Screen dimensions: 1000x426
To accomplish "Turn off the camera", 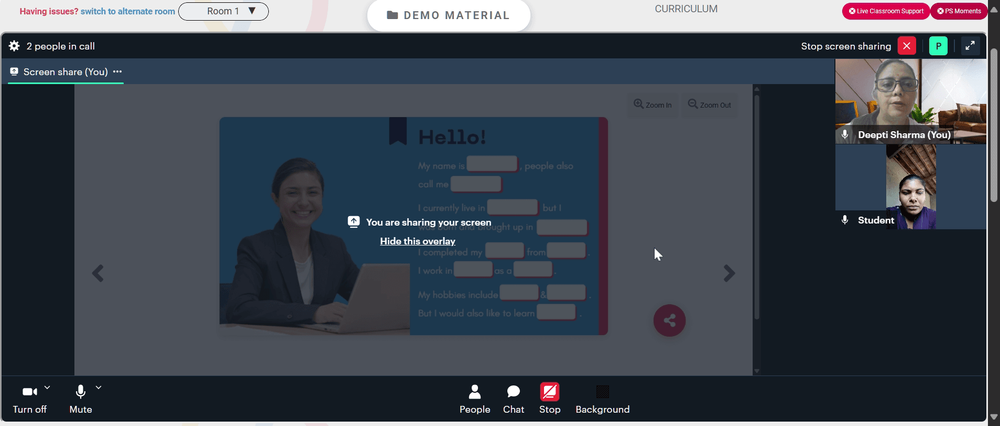I will [x=29, y=400].
